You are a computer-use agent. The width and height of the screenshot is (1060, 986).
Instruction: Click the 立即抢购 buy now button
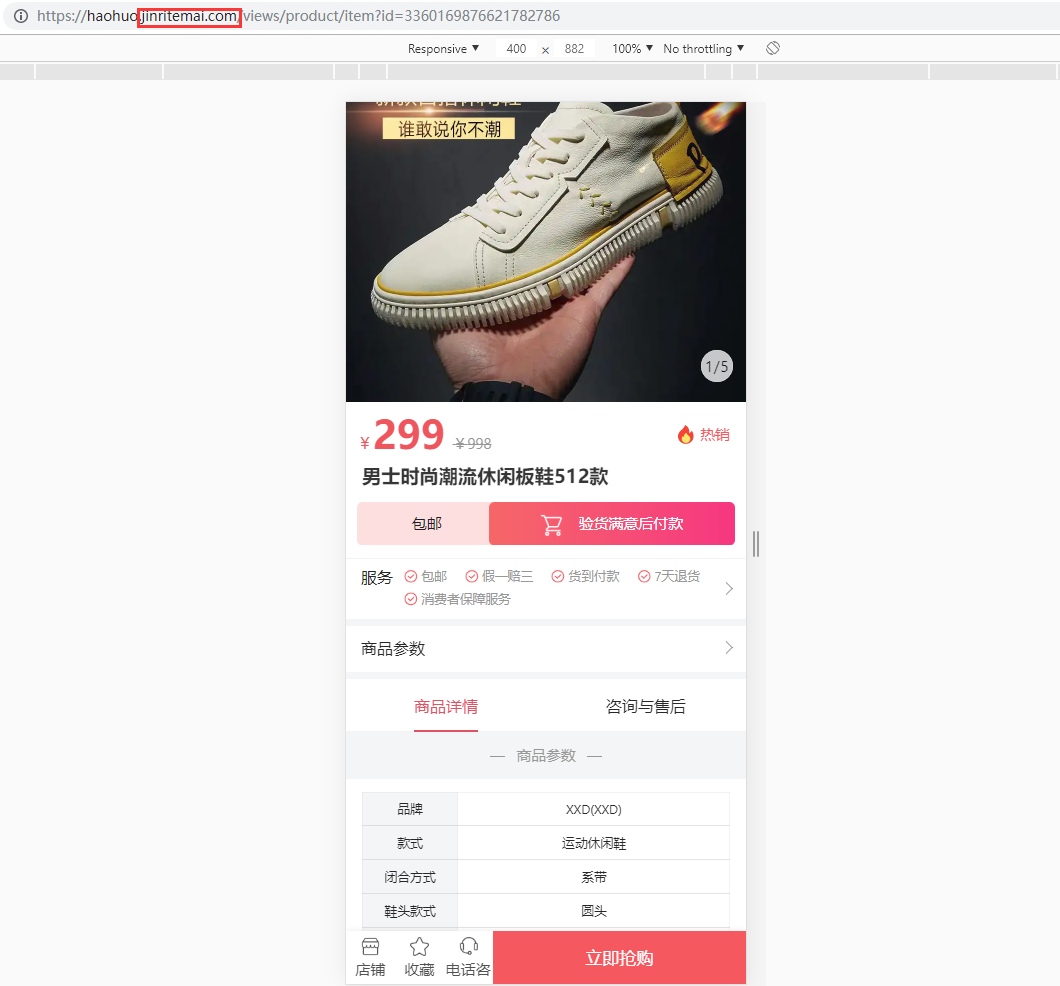click(x=619, y=958)
